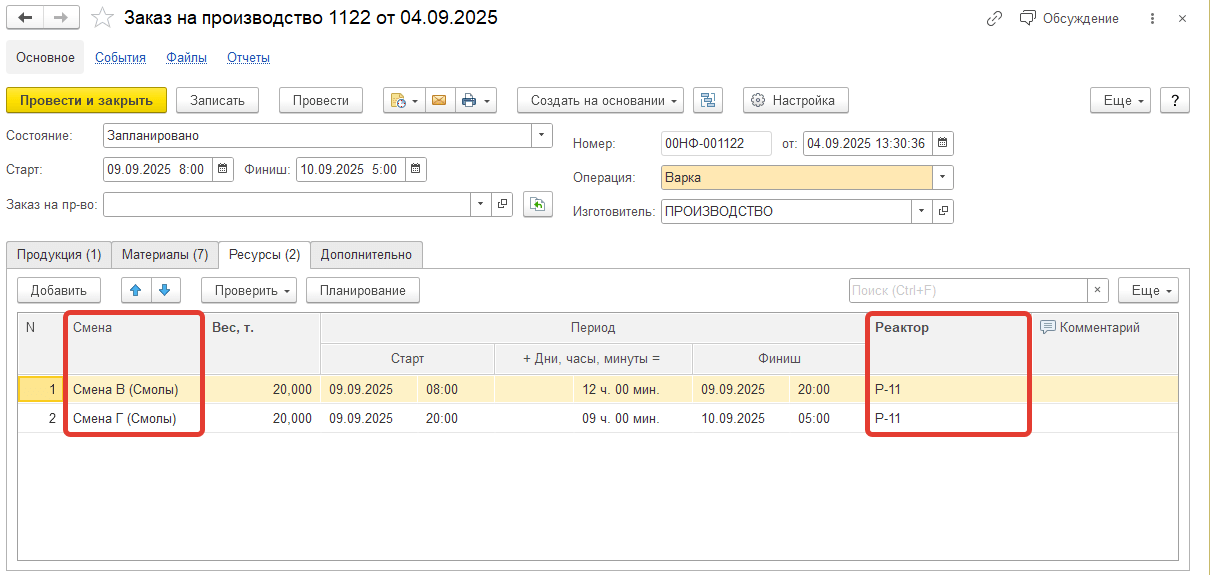Copy document link via chain icon

point(994,18)
